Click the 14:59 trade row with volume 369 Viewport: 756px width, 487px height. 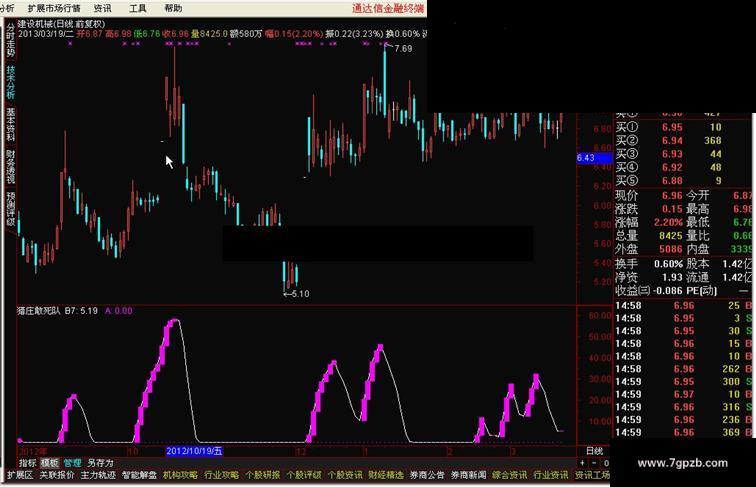click(x=683, y=432)
